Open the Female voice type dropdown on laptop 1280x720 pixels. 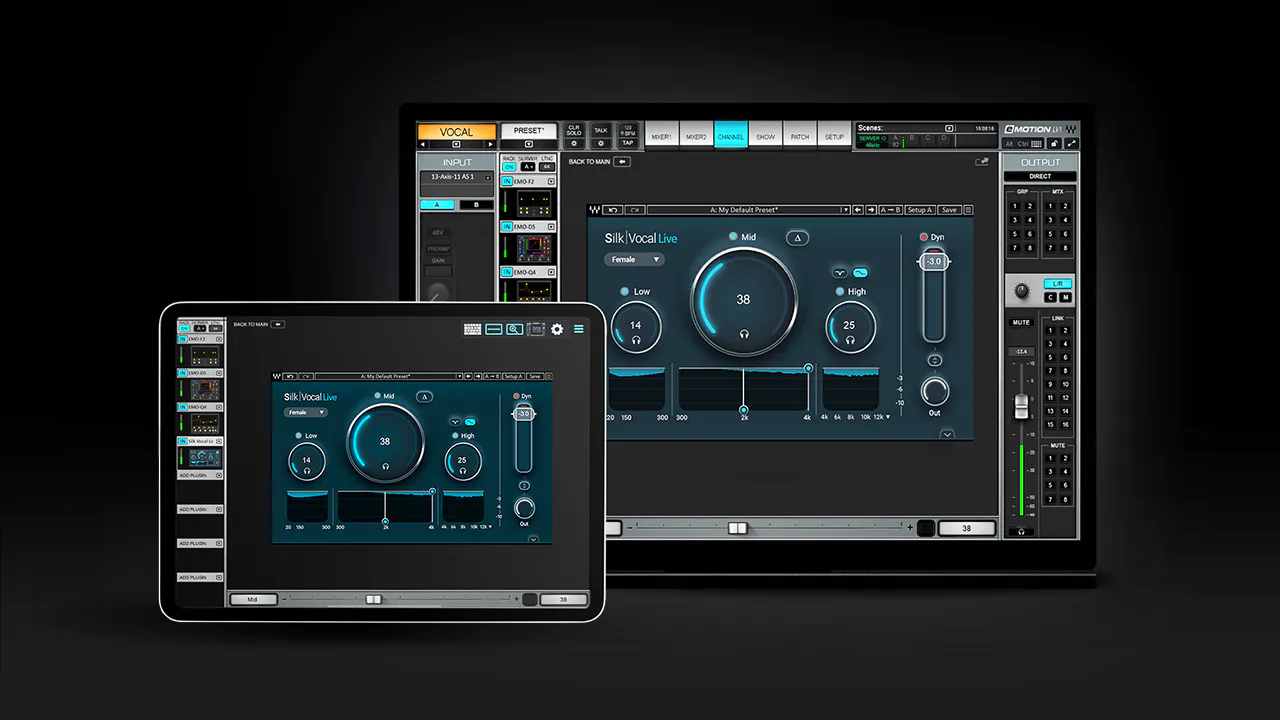pos(634,260)
